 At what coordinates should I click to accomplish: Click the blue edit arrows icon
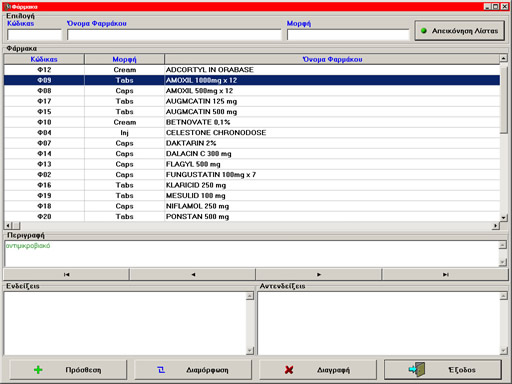[x=161, y=370]
